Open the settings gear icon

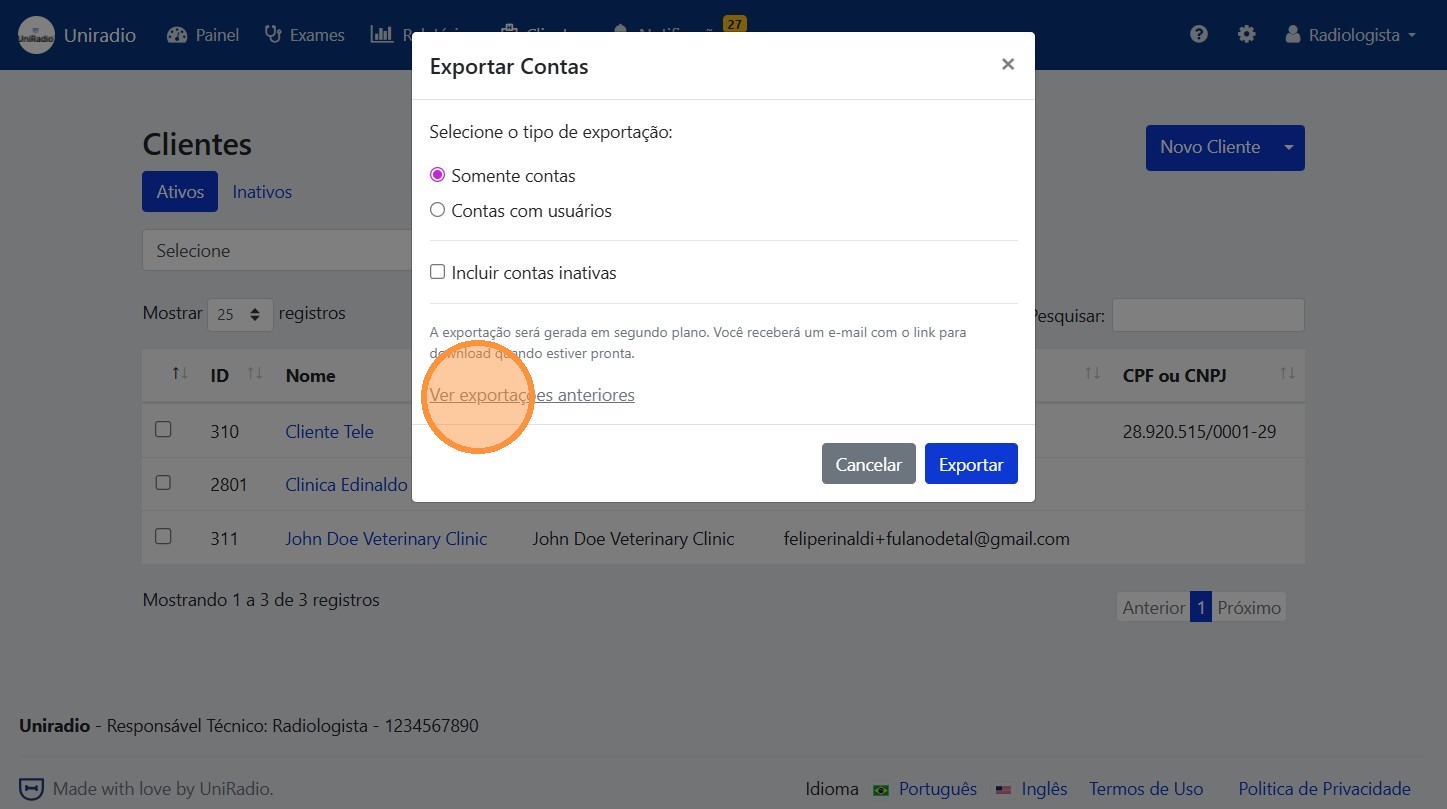[1246, 34]
